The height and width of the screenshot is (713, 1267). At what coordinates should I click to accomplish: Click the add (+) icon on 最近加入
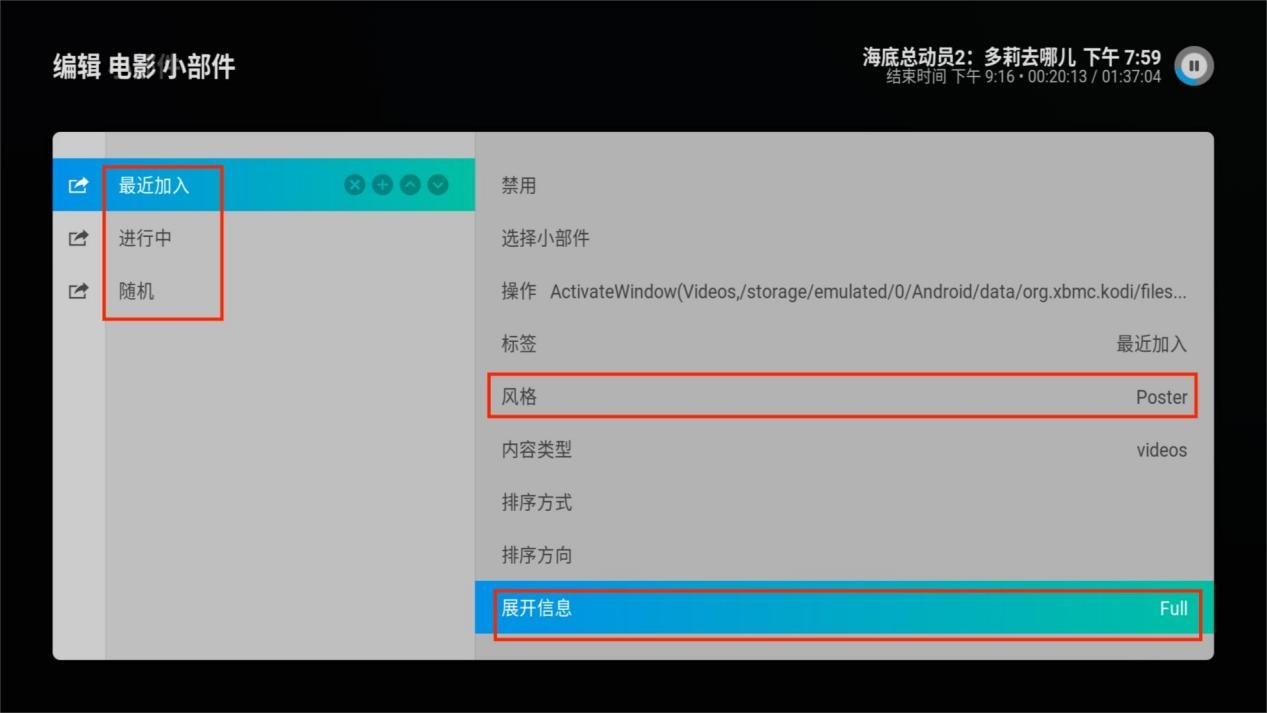382,185
